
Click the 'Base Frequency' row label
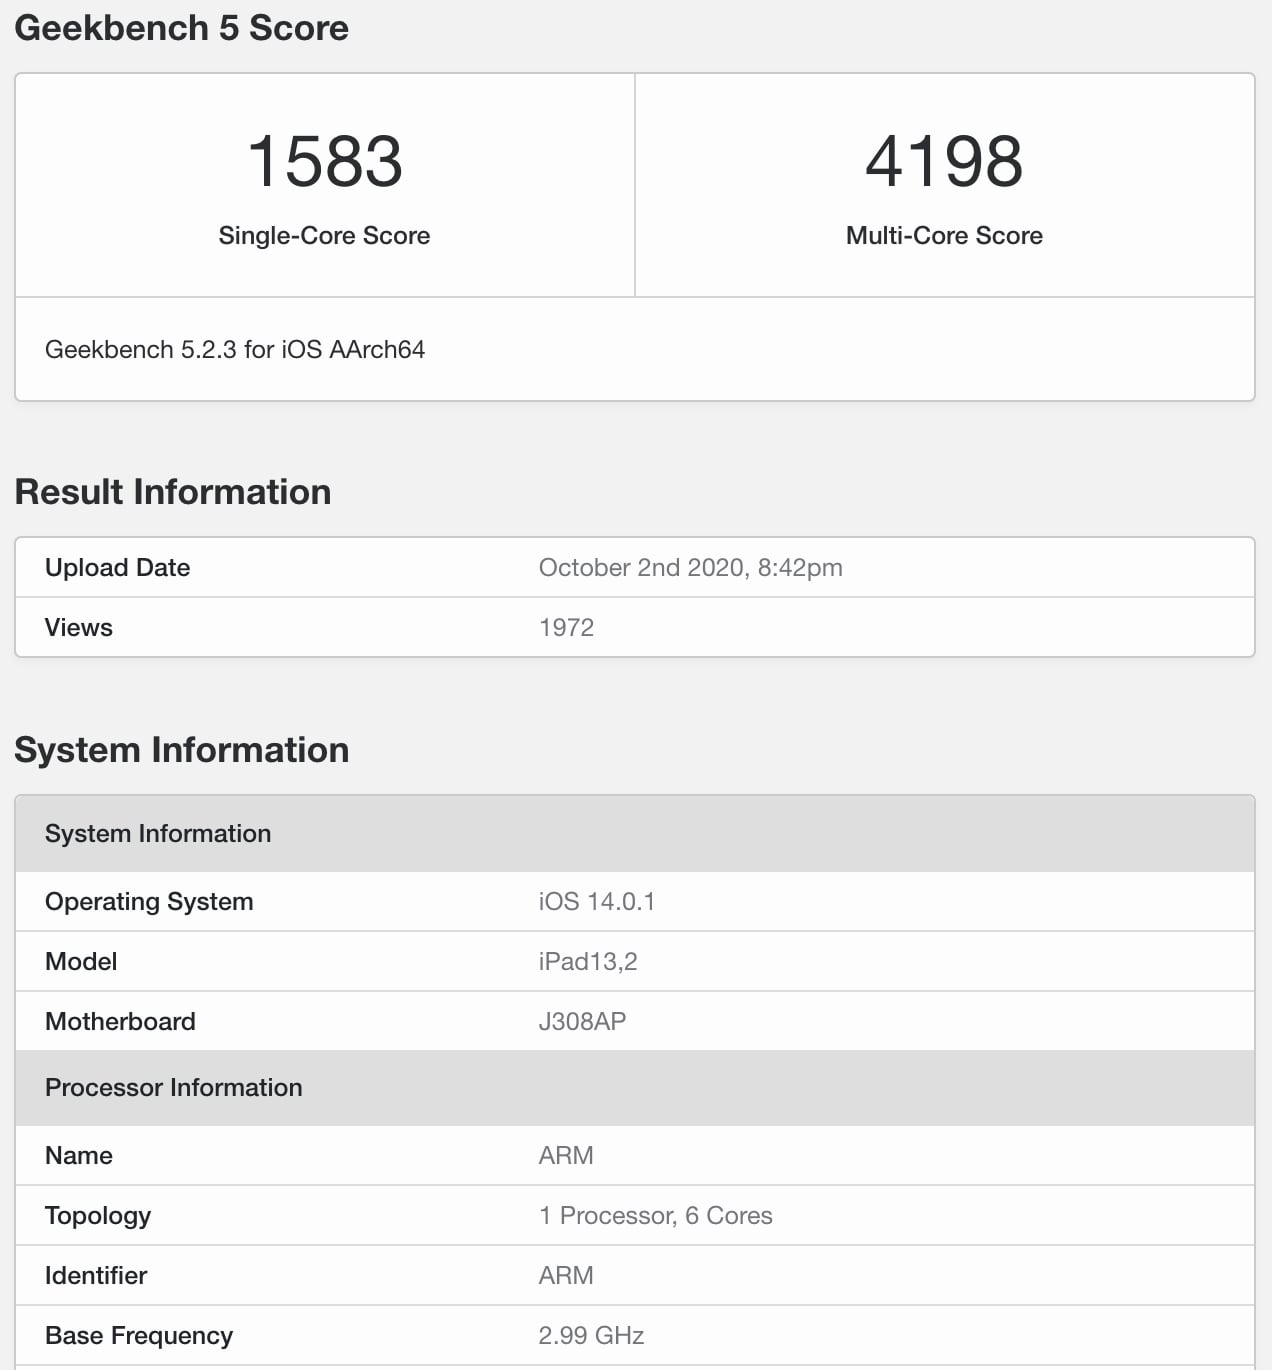click(x=139, y=1335)
